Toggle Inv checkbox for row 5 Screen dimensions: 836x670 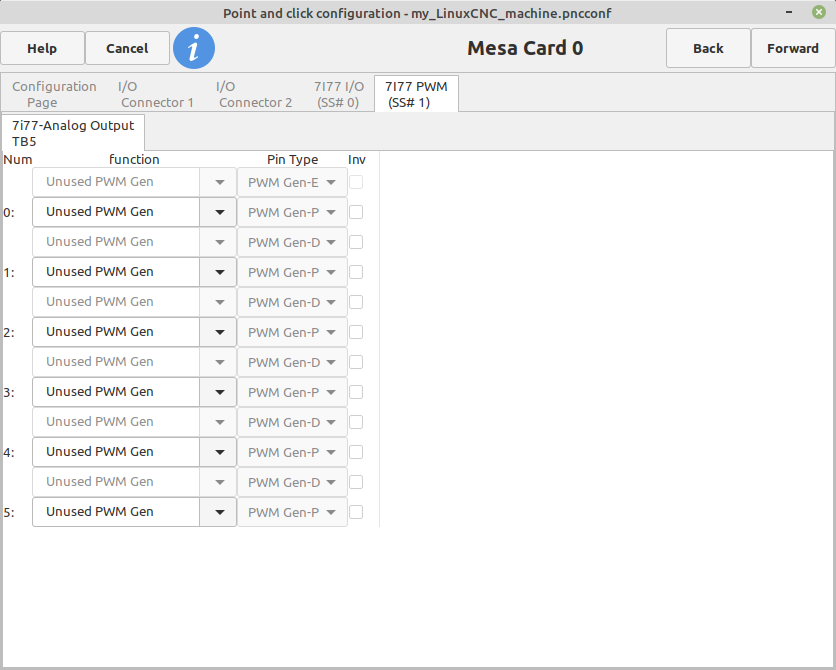(x=356, y=512)
